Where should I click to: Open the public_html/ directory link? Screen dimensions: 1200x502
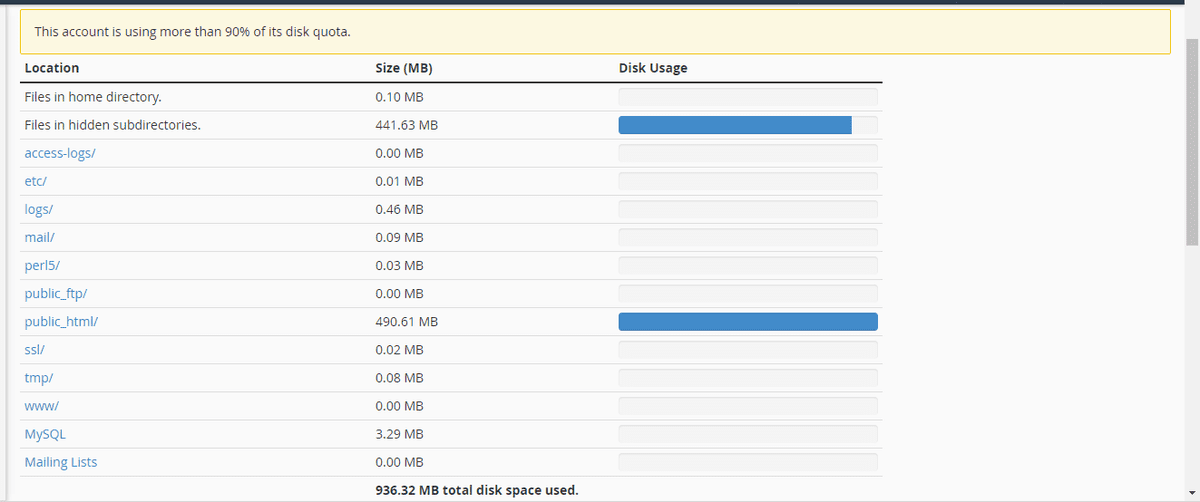click(x=61, y=322)
